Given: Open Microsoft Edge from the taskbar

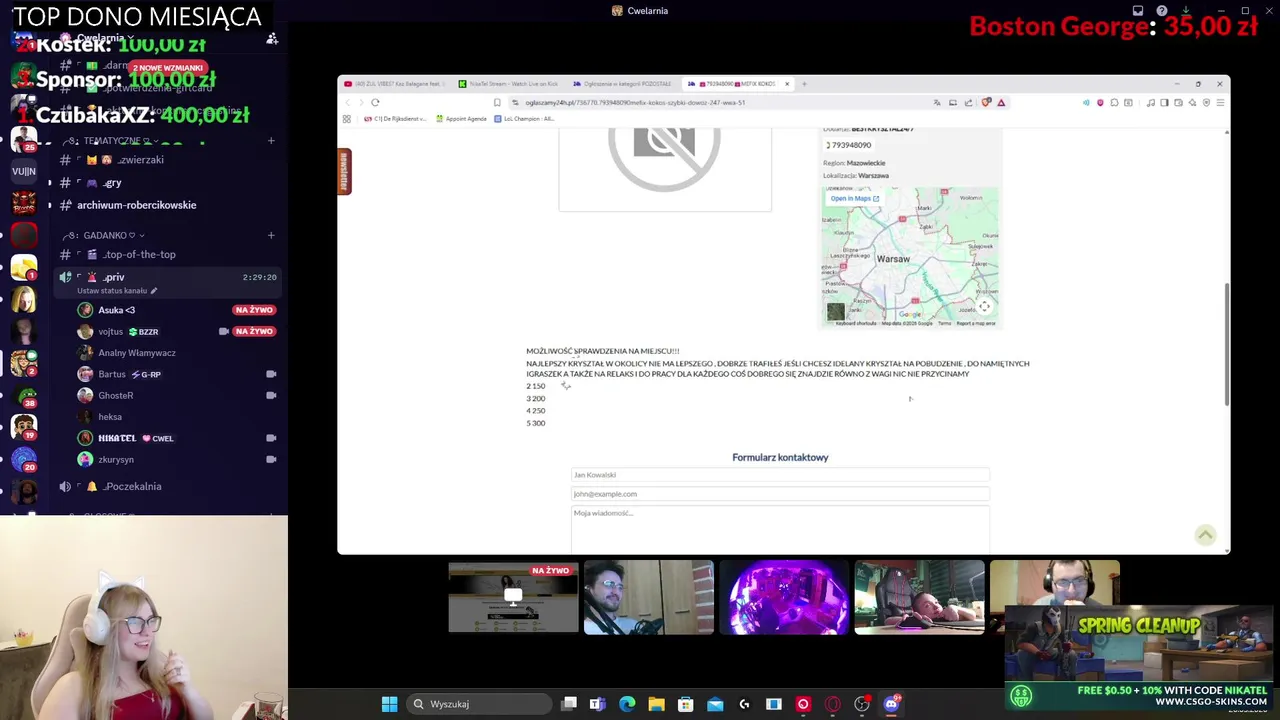Looking at the screenshot, I should 627,704.
